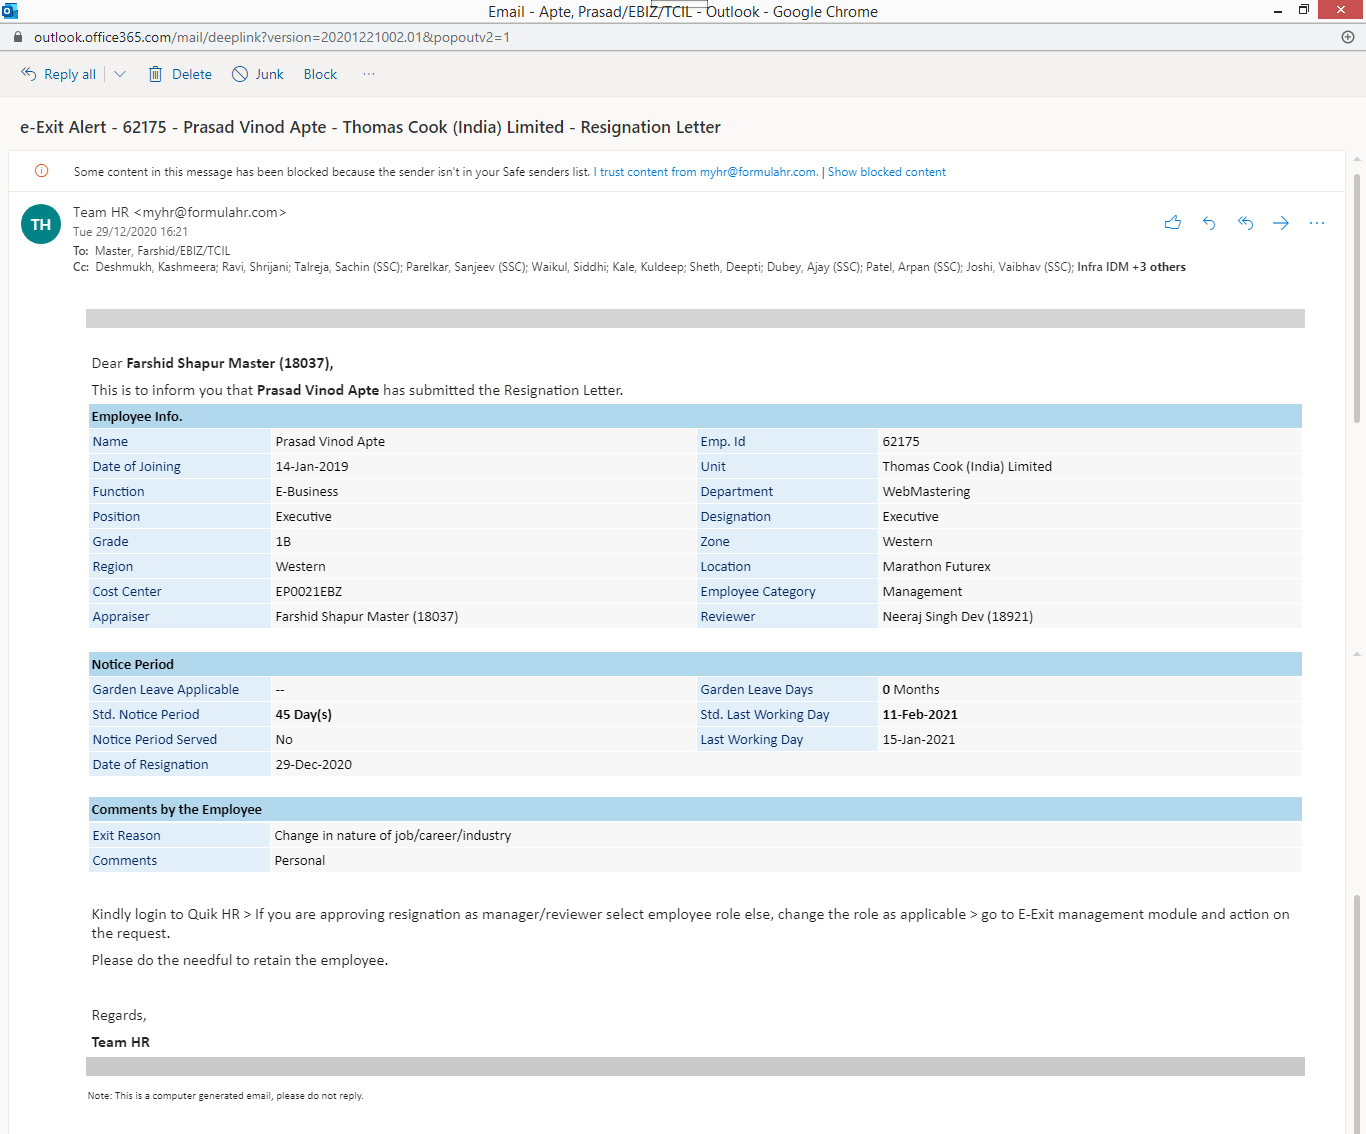Click trust content from myhr@formulahr.com link
Screen dimensions: 1366x1134
708,172
